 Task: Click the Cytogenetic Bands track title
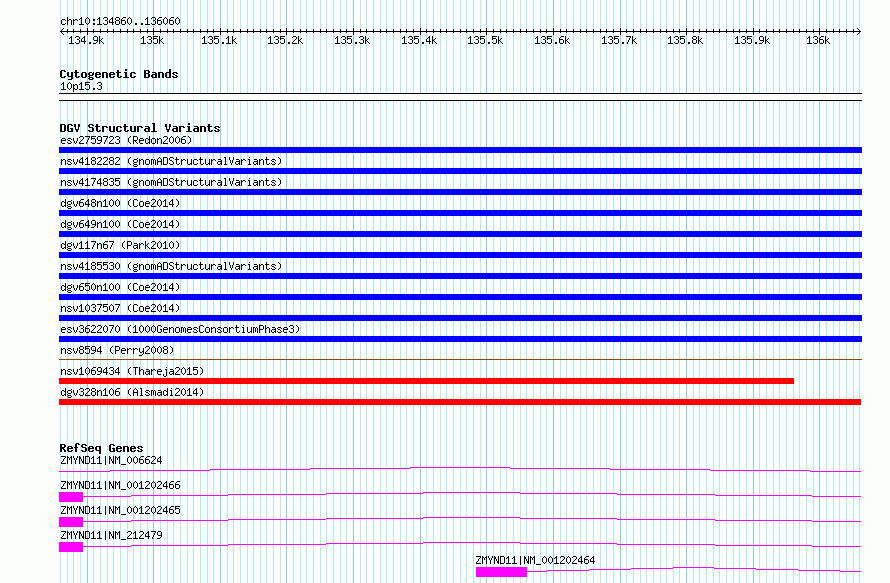(119, 74)
